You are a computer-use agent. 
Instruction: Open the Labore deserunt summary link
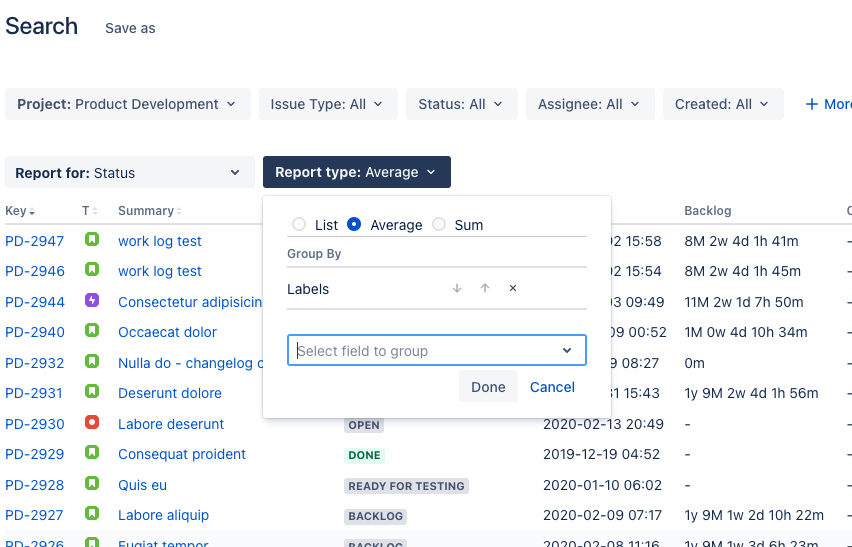pos(171,424)
